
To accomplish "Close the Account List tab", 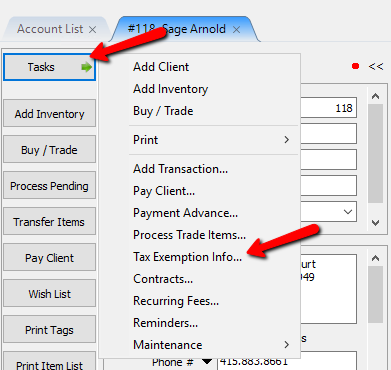I will [x=92, y=30].
